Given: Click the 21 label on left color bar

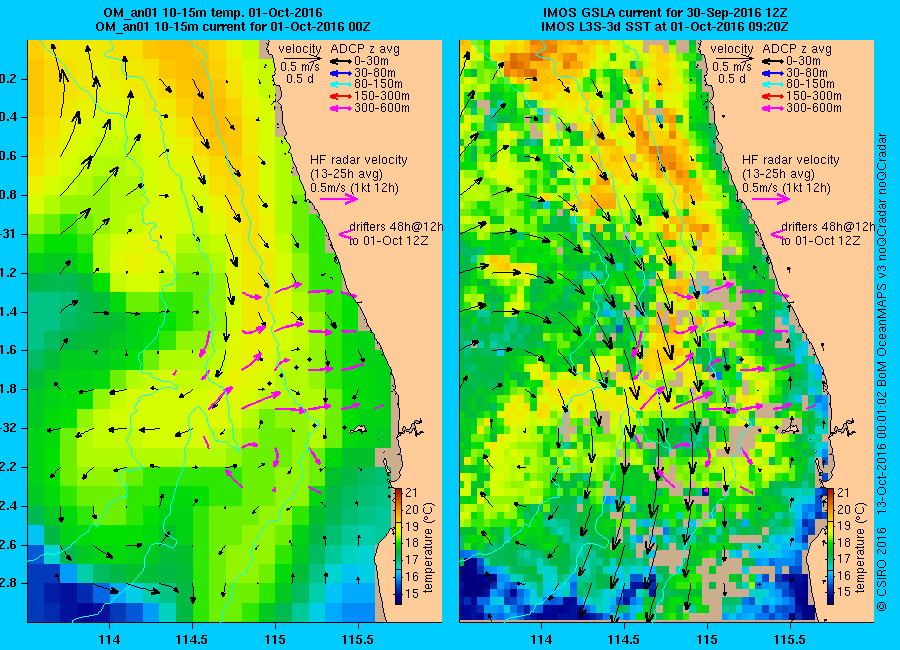Looking at the screenshot, I should pyautogui.click(x=412, y=493).
